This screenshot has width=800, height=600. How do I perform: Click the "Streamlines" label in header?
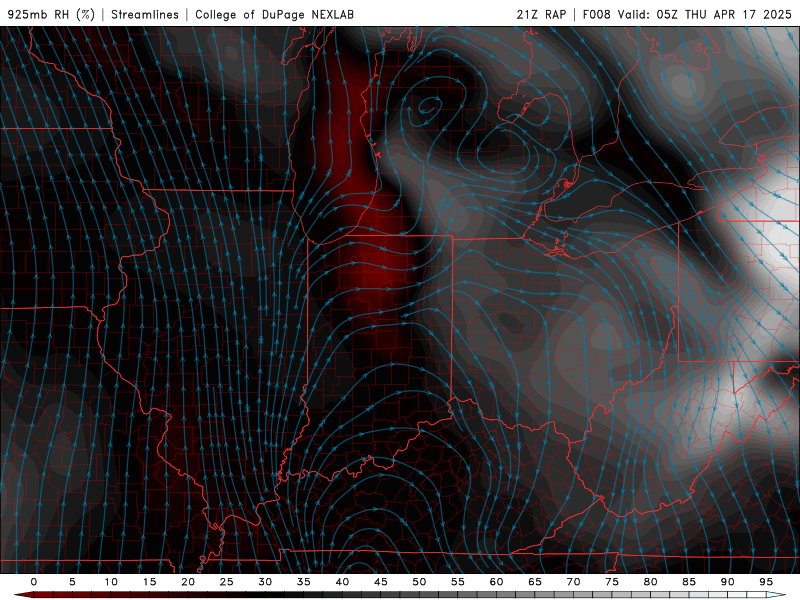(x=145, y=14)
